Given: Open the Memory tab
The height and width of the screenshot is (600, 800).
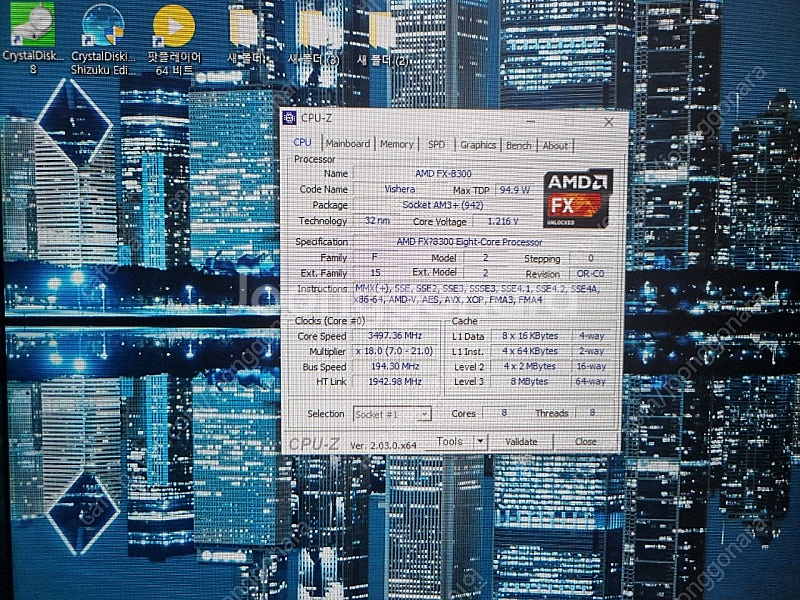Looking at the screenshot, I should click(x=396, y=144).
